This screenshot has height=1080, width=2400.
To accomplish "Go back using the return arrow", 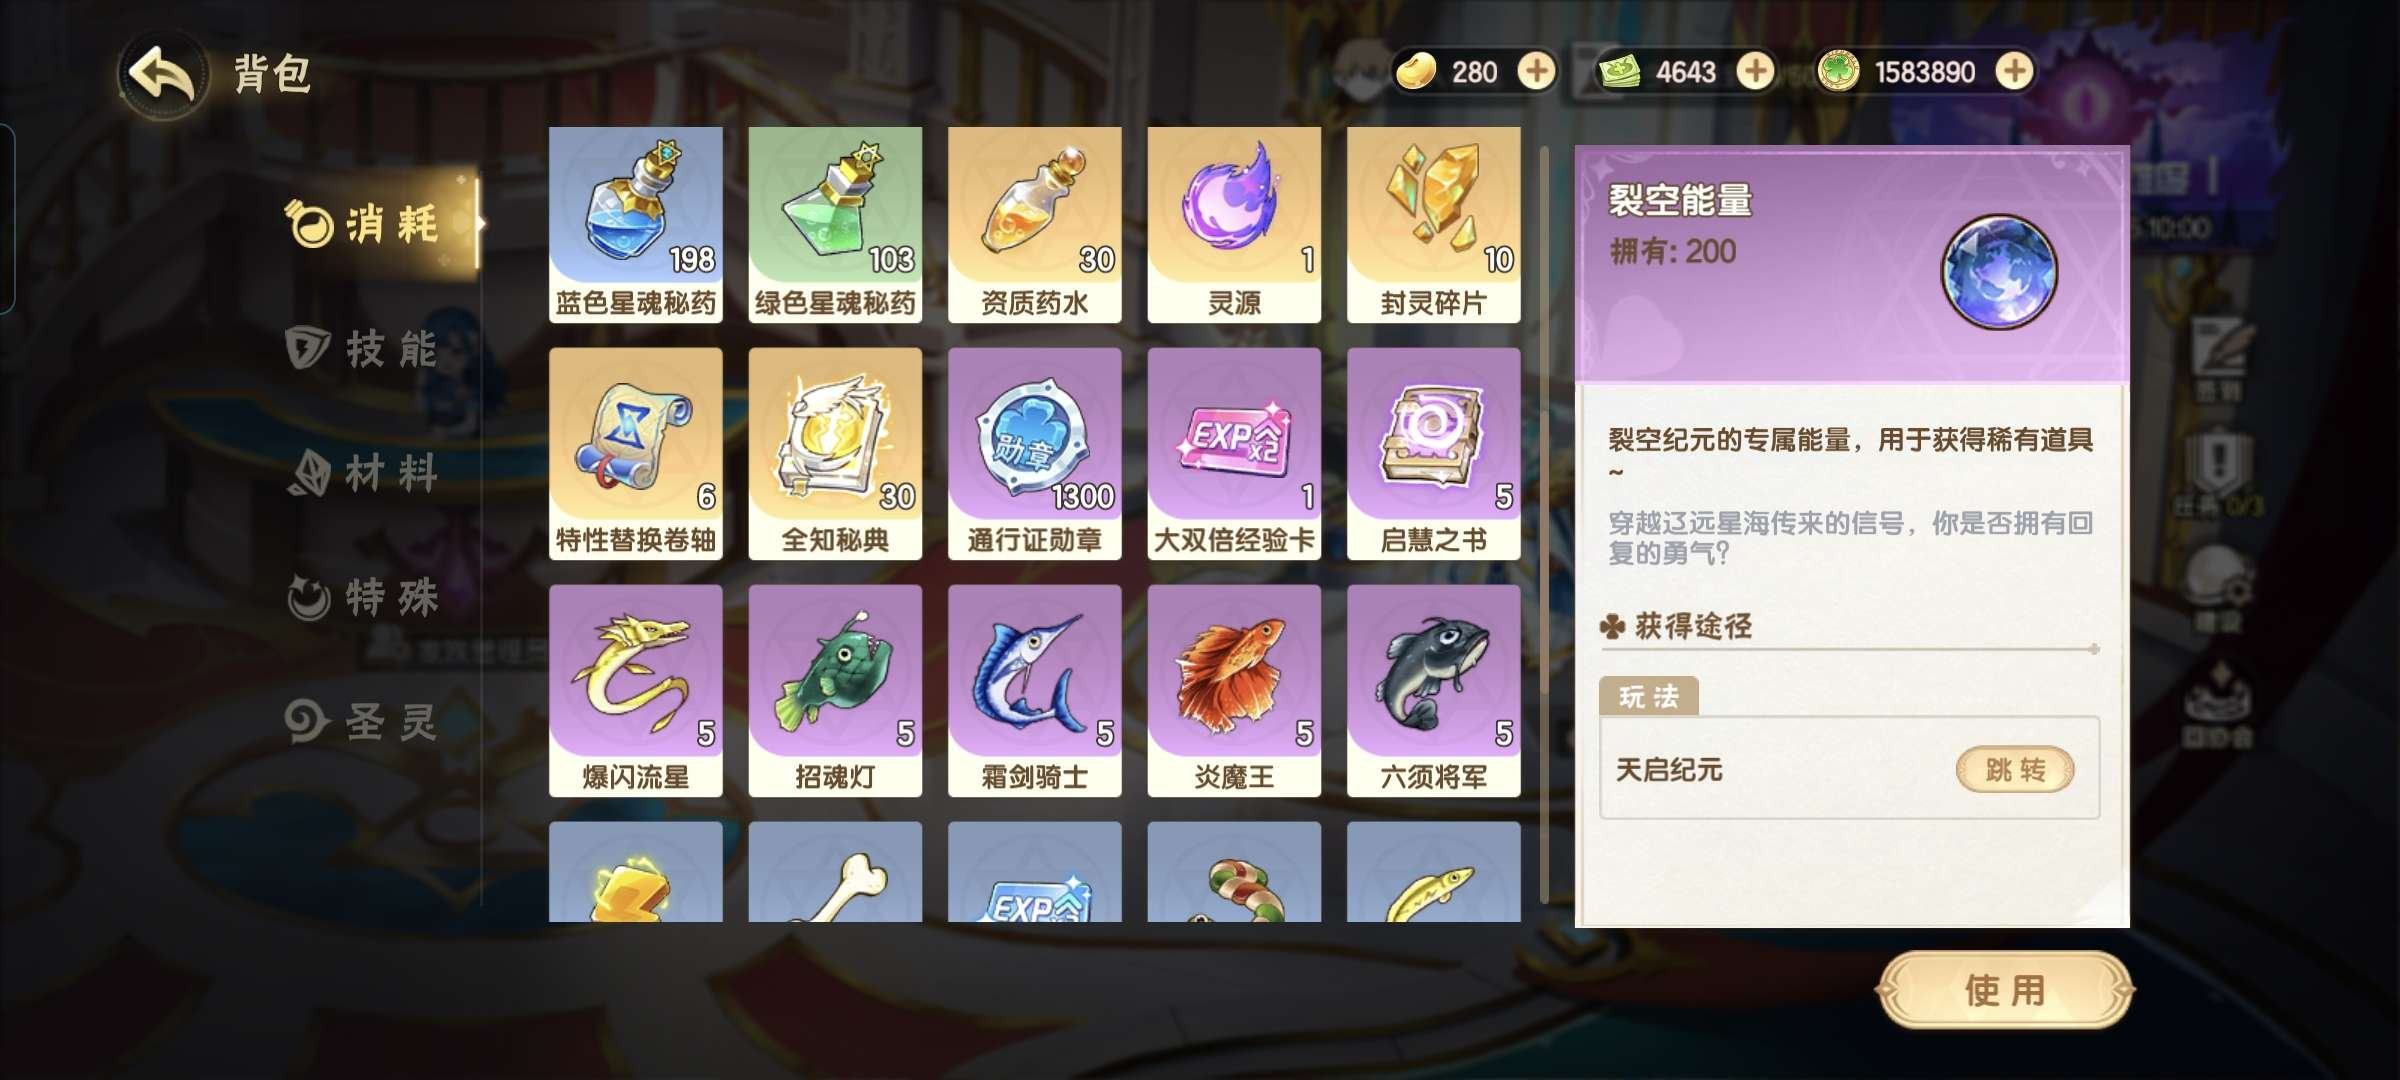I will click(x=162, y=74).
